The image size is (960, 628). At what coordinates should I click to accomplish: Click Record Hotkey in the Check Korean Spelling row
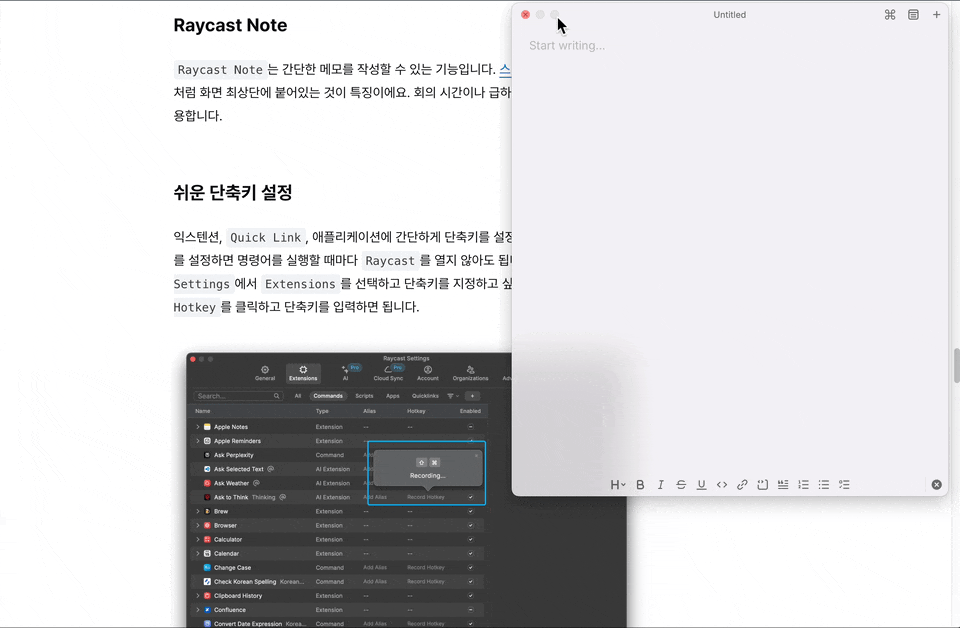(x=426, y=581)
